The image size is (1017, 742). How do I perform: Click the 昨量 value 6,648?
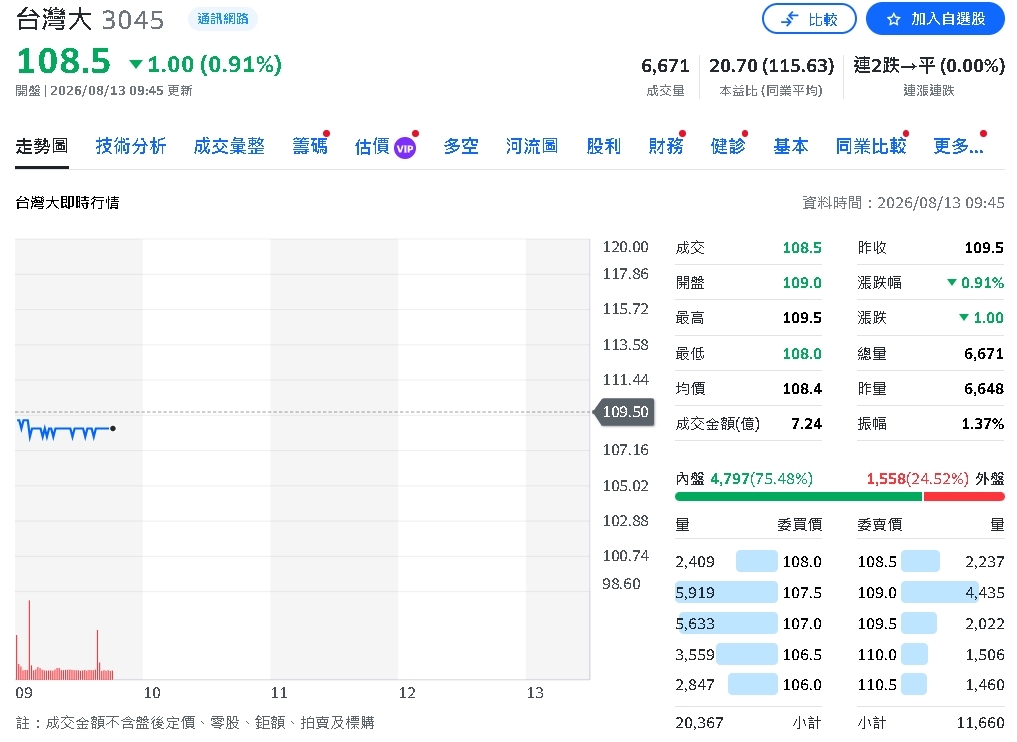click(x=983, y=389)
